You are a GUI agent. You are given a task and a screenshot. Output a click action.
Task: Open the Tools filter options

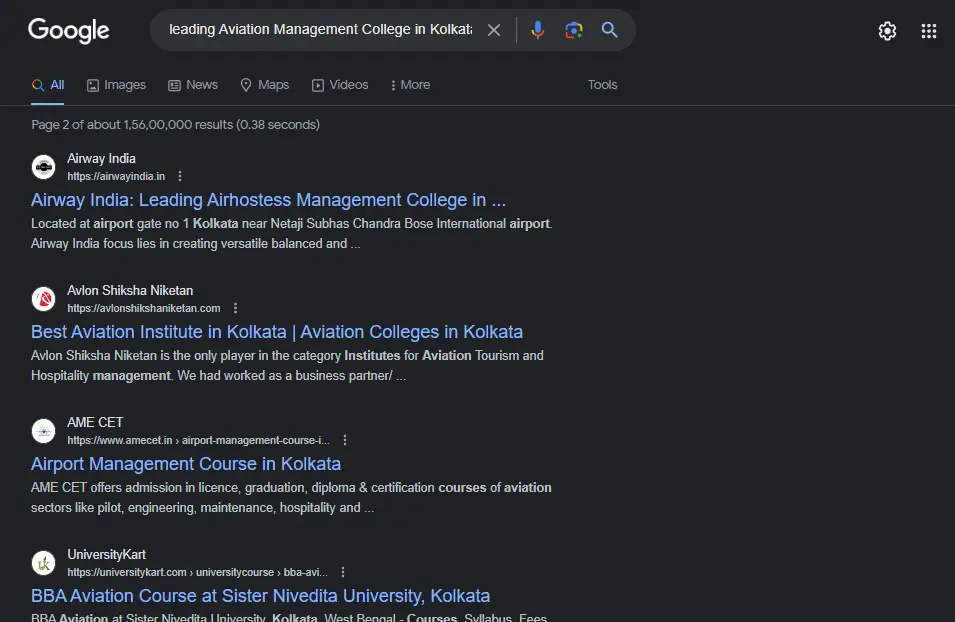602,85
